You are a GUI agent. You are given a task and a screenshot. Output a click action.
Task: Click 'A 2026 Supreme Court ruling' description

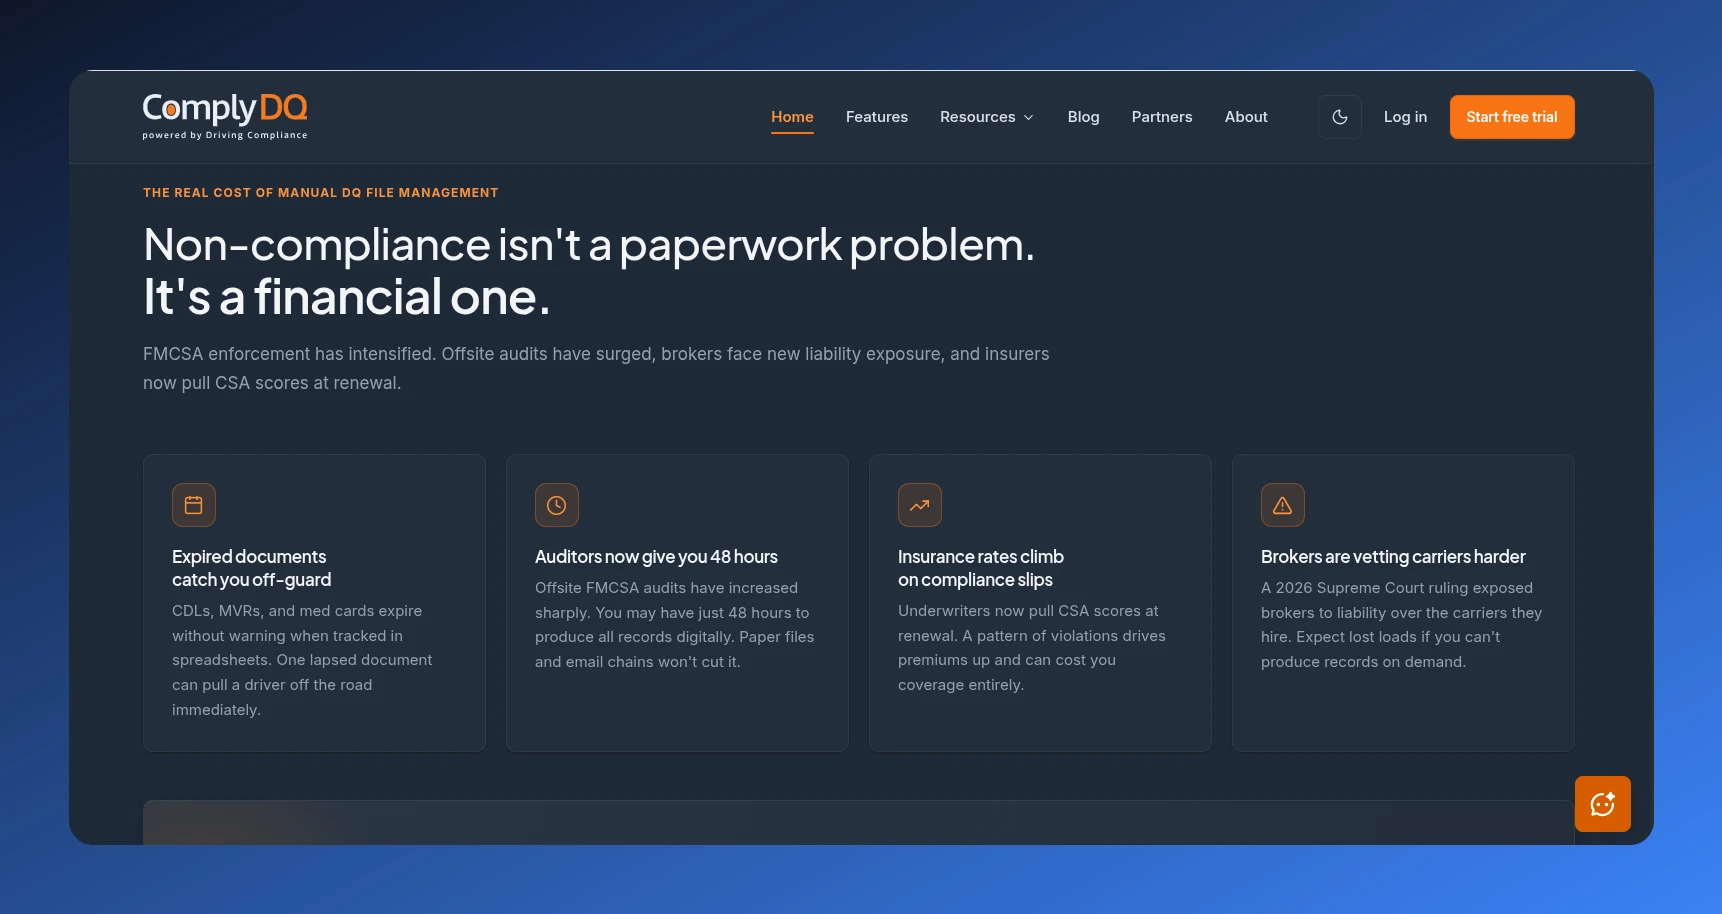(1401, 625)
